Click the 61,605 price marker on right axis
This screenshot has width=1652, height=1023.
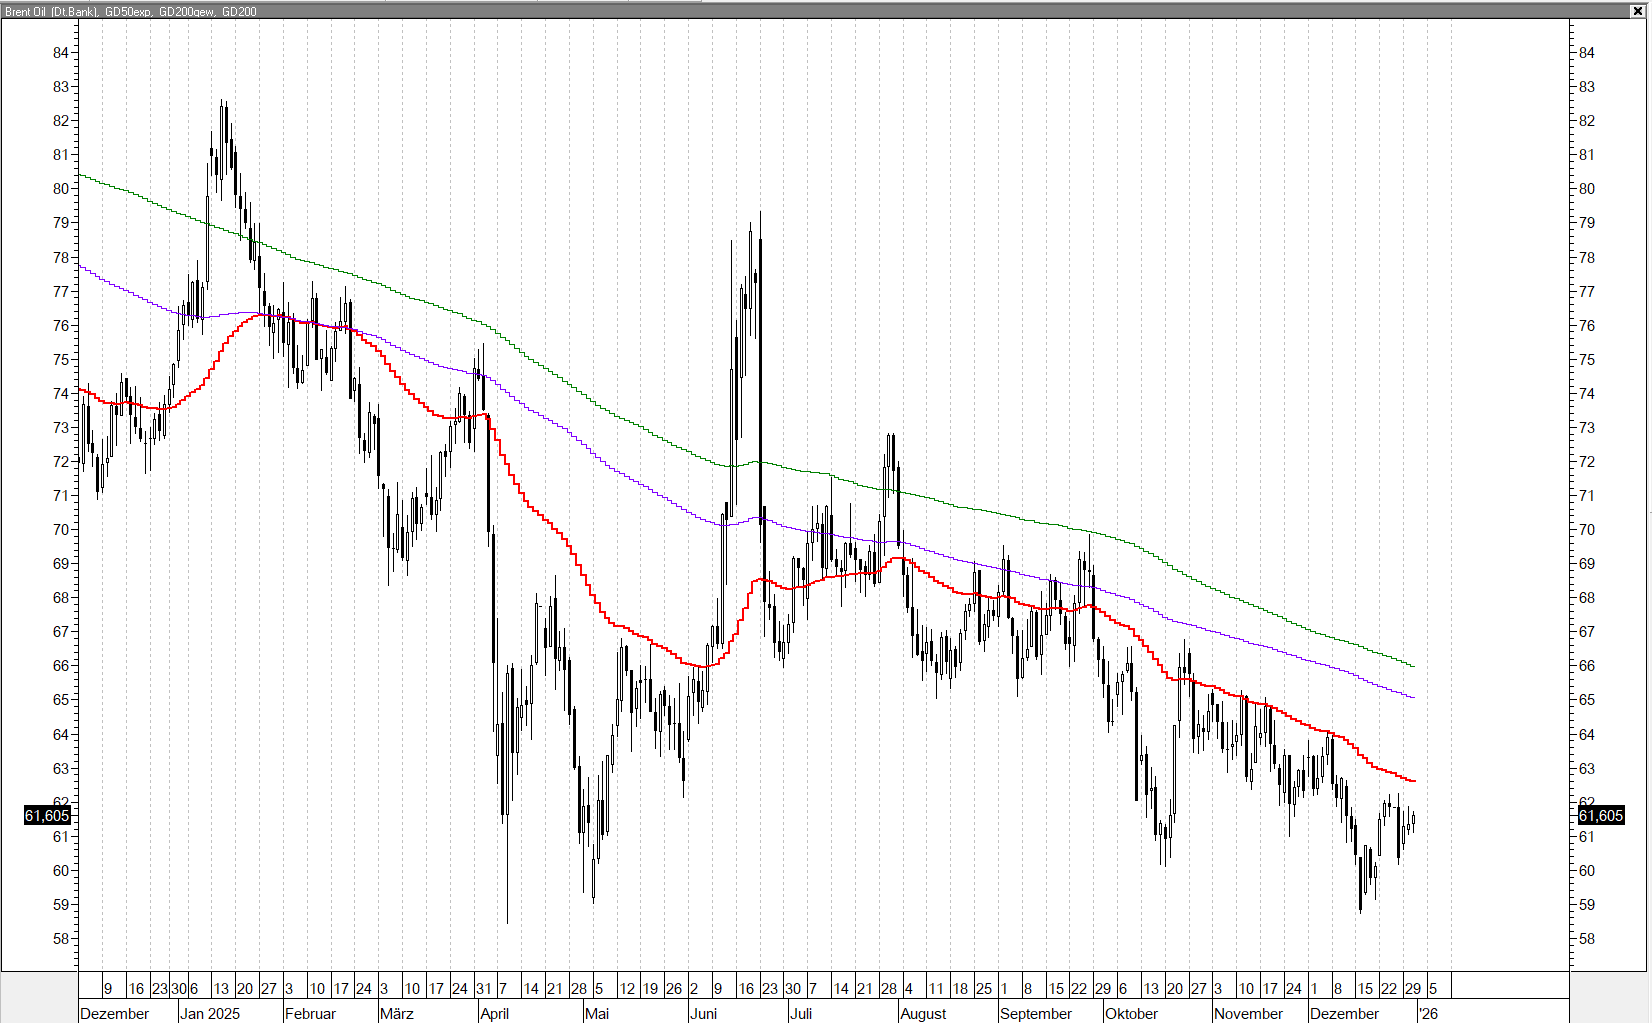[x=1600, y=816]
